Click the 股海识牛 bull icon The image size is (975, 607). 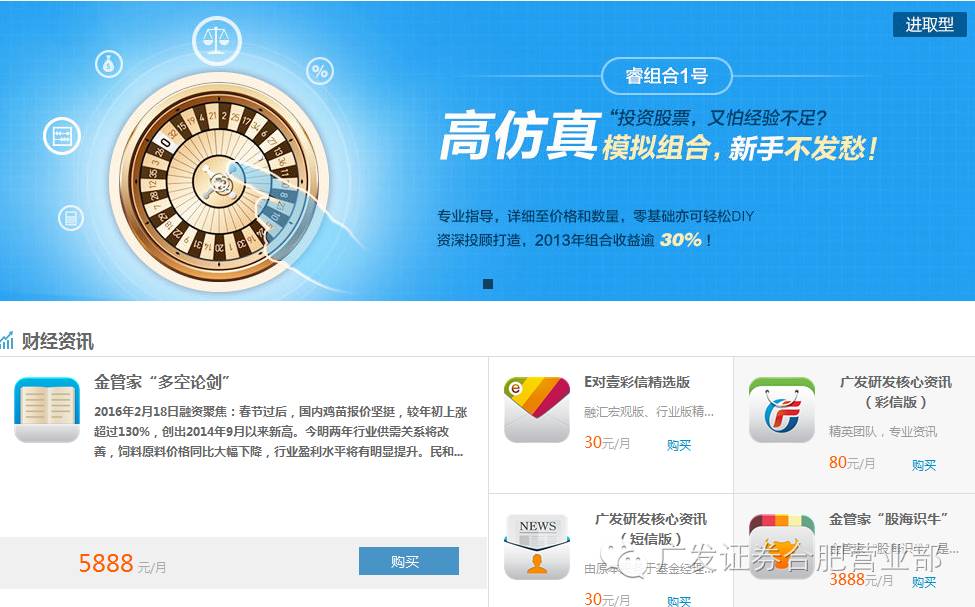pyautogui.click(x=782, y=547)
